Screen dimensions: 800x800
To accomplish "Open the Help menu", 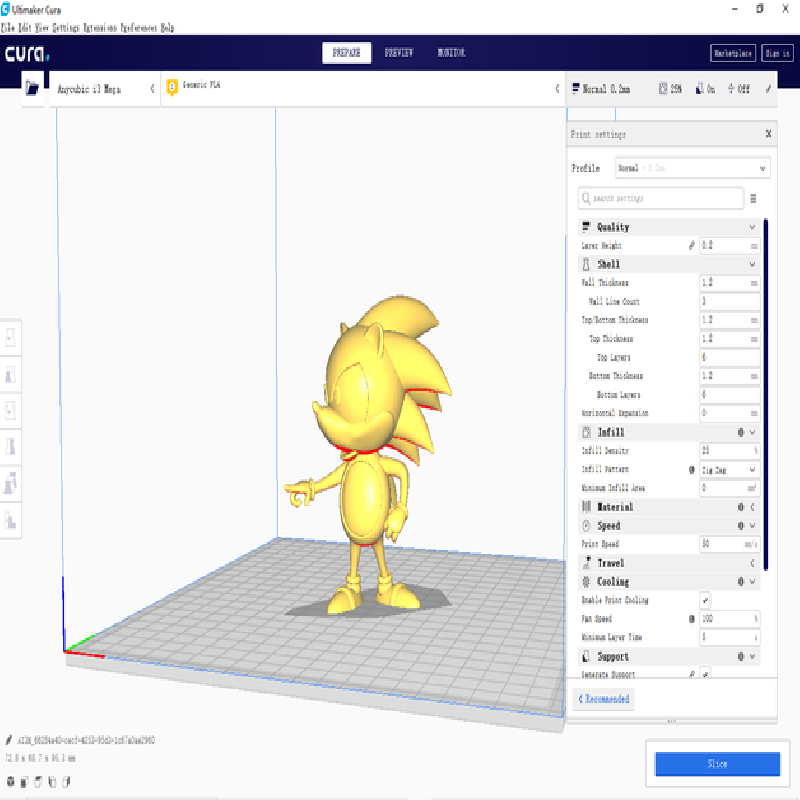I will point(167,28).
